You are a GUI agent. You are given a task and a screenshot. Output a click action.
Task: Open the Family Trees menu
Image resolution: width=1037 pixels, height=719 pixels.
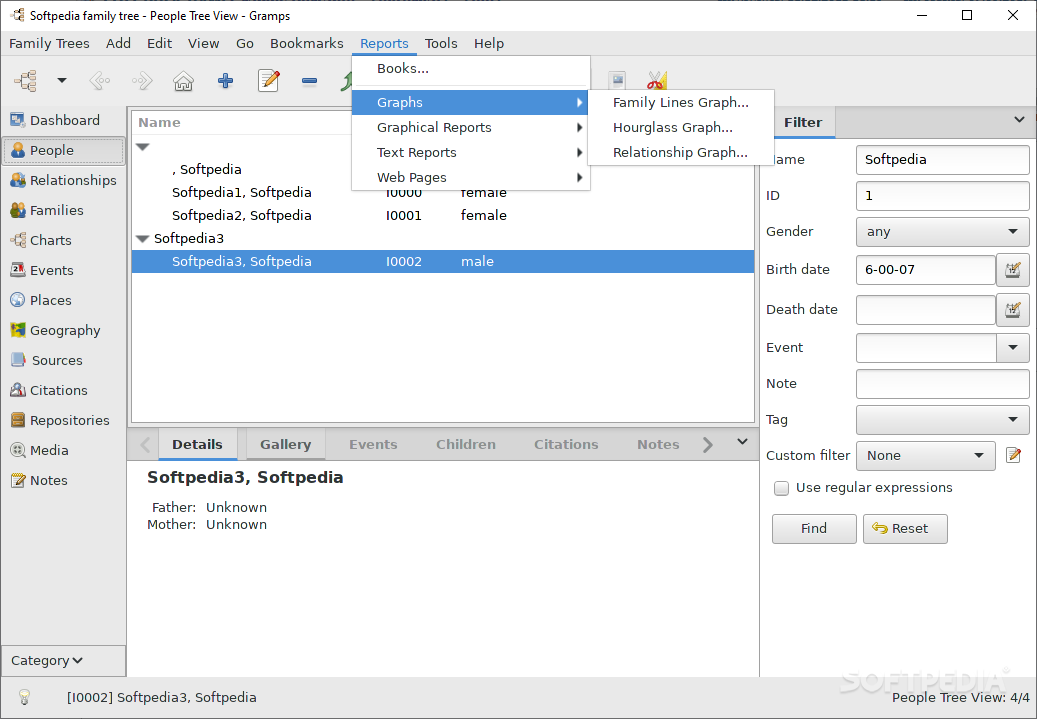tap(49, 44)
